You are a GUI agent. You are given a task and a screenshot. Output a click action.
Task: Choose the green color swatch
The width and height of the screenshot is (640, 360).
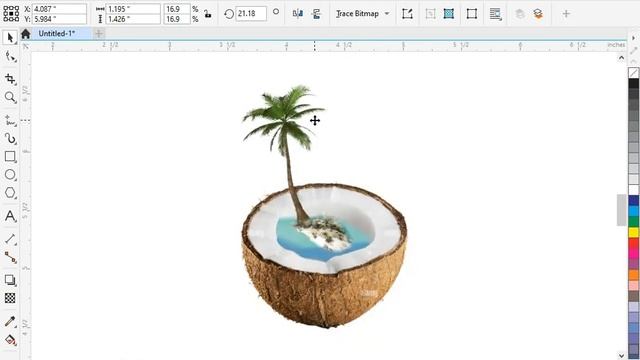coord(633,222)
